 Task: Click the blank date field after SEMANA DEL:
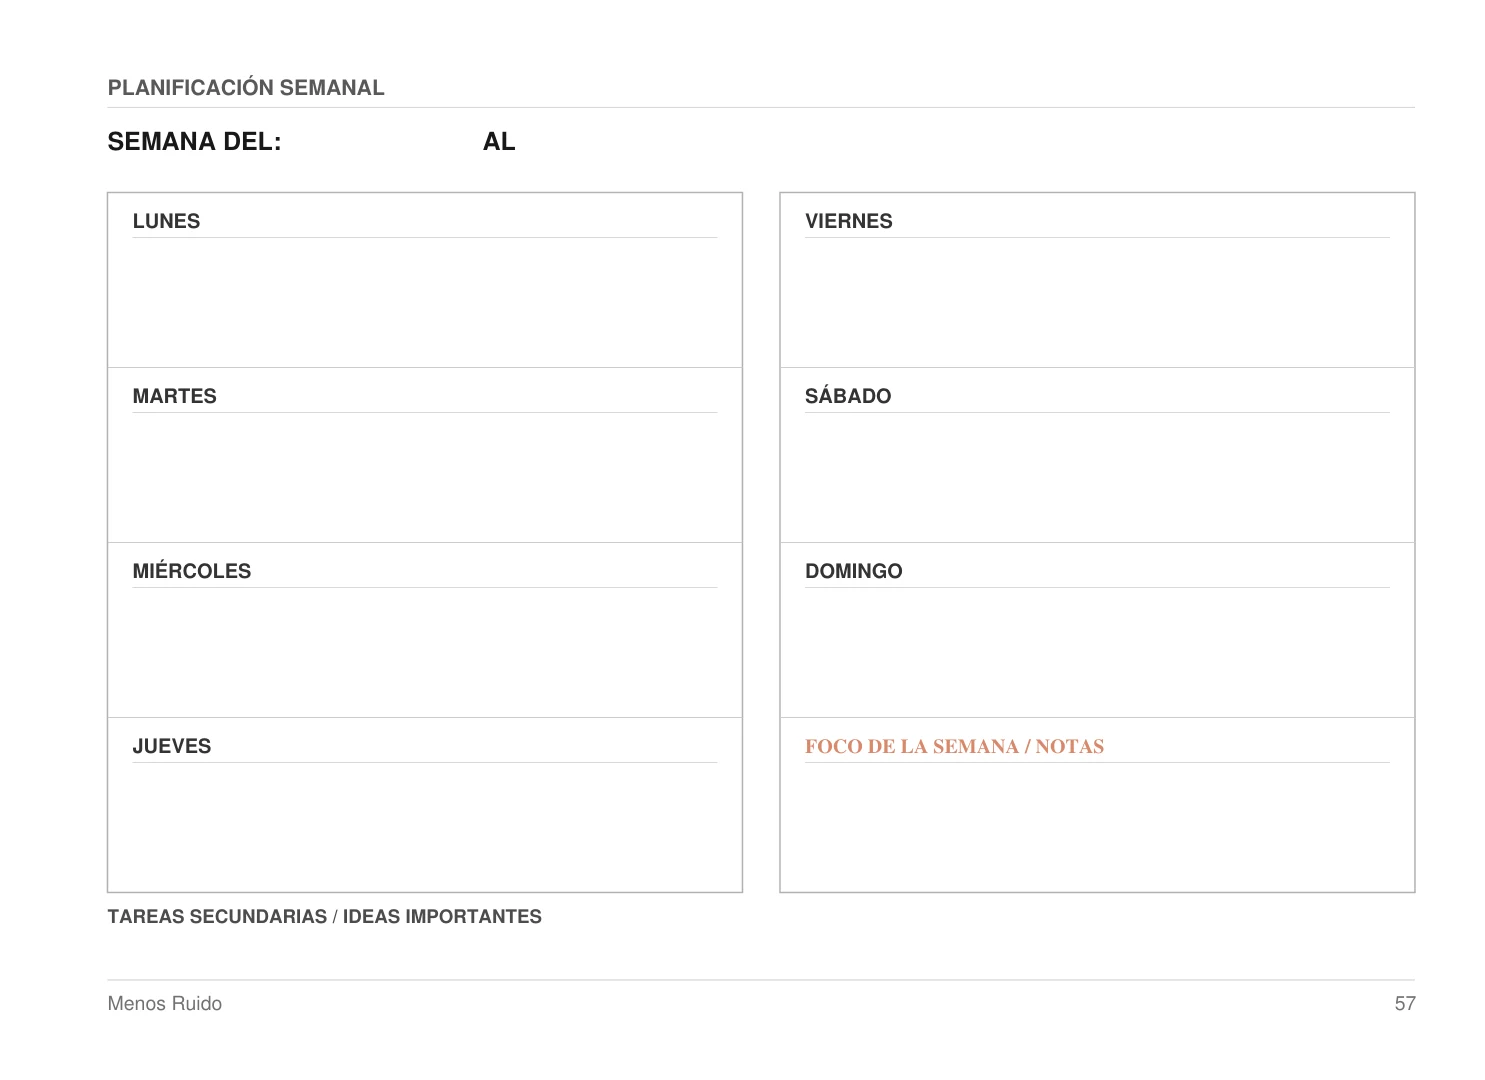pos(382,142)
